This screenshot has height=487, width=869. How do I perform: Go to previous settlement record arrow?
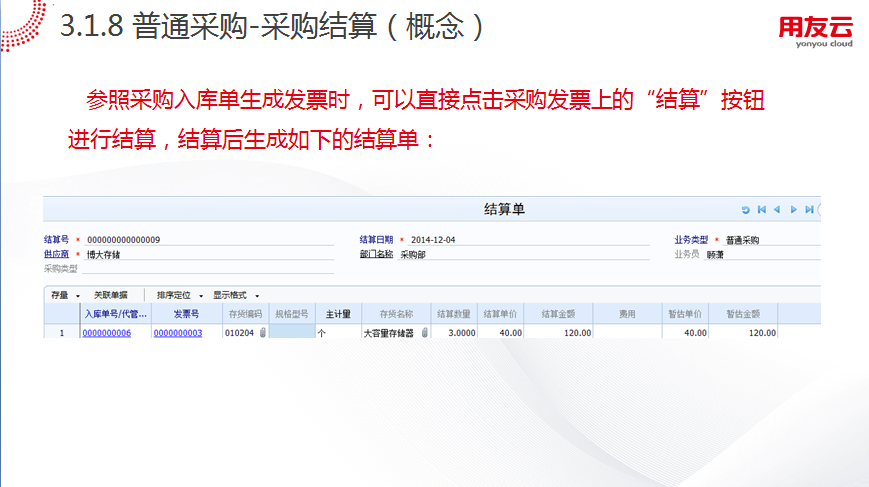[777, 209]
